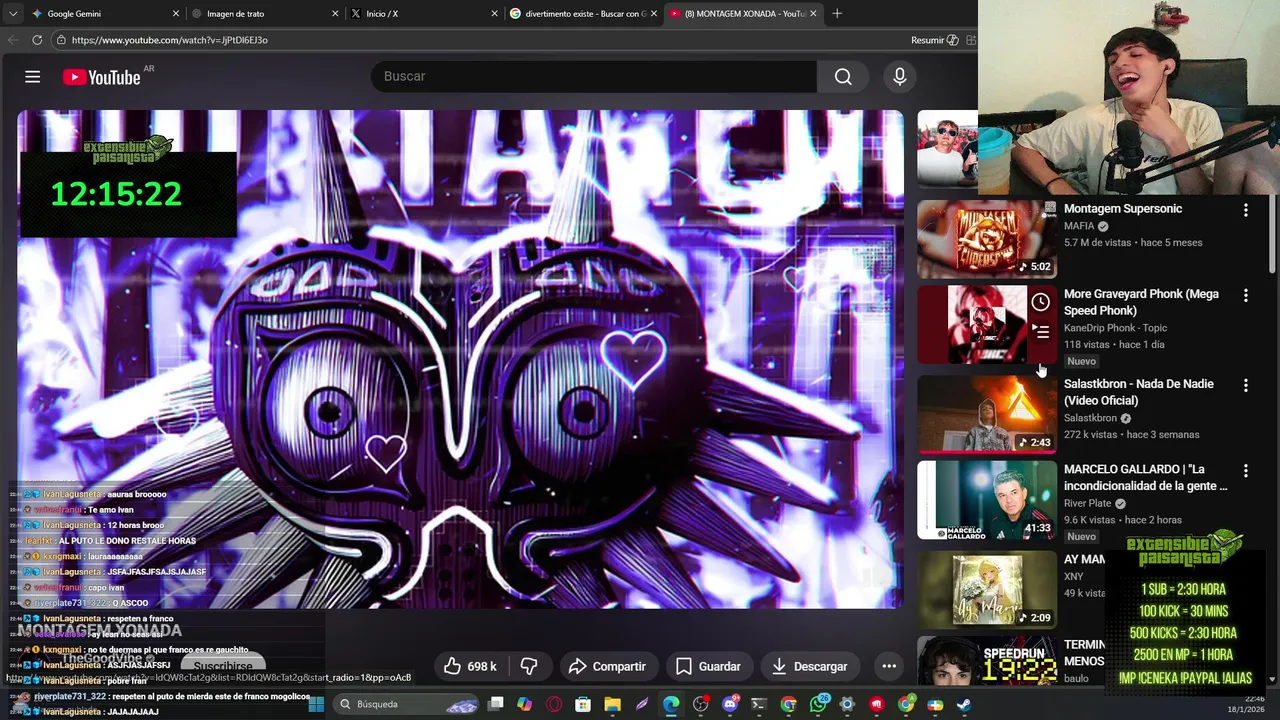Close the Google Gemini tab
This screenshot has height=720, width=1280.
(x=176, y=14)
